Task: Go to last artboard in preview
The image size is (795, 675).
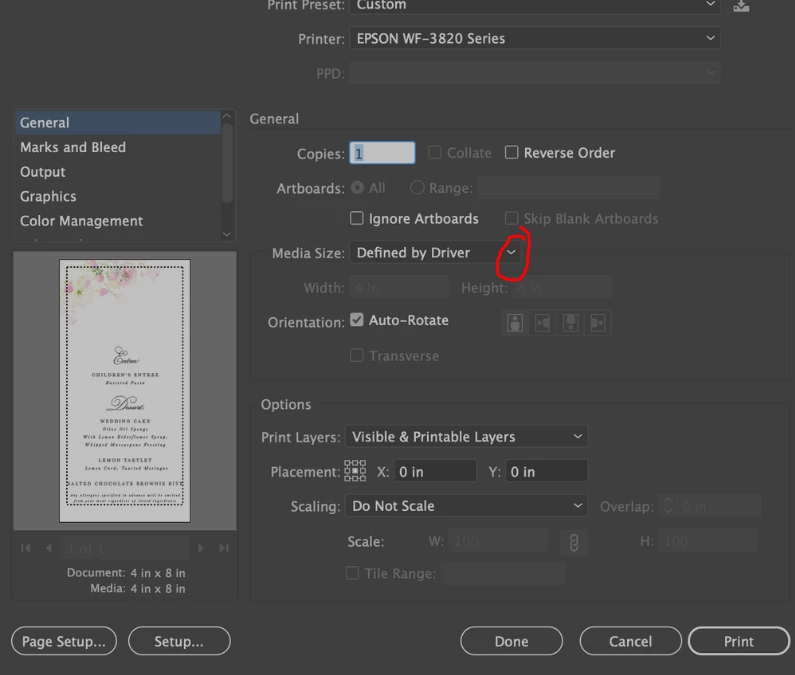Action: point(224,548)
